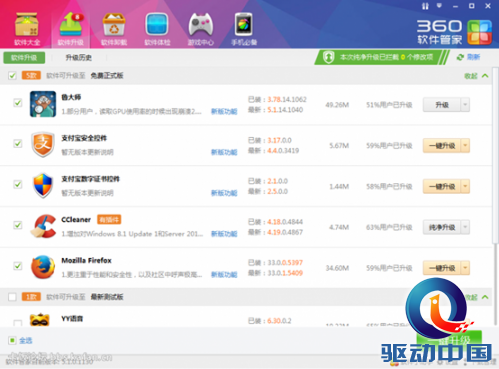Click the YY语音 app icon

pos(40,319)
